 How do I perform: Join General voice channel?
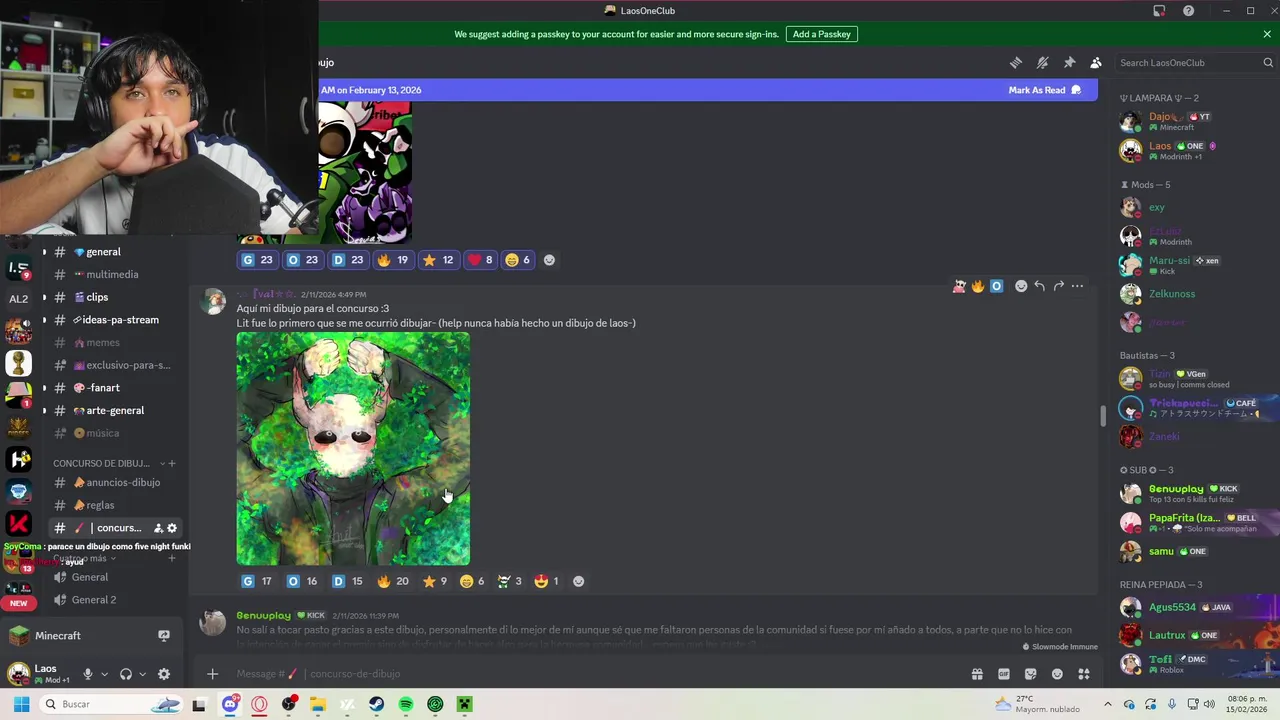pyautogui.click(x=89, y=577)
